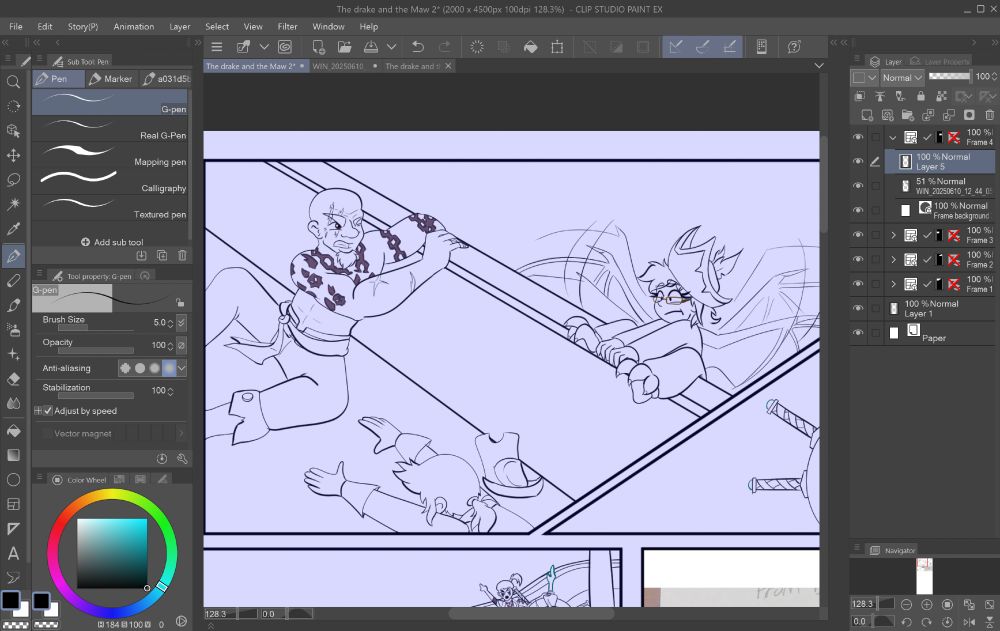Select the Magnifier zoom tool

tap(13, 82)
